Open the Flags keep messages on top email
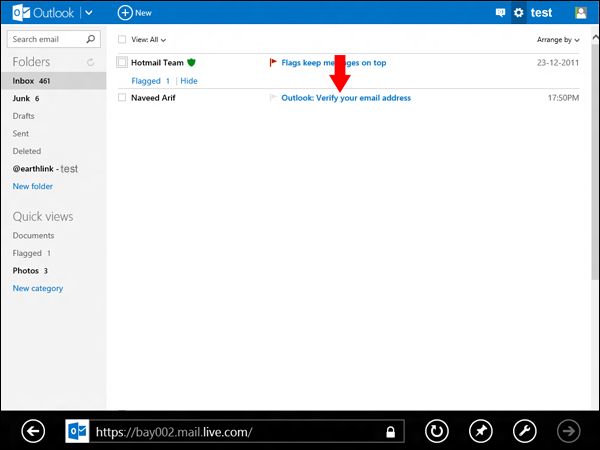This screenshot has width=600, height=450. [334, 63]
